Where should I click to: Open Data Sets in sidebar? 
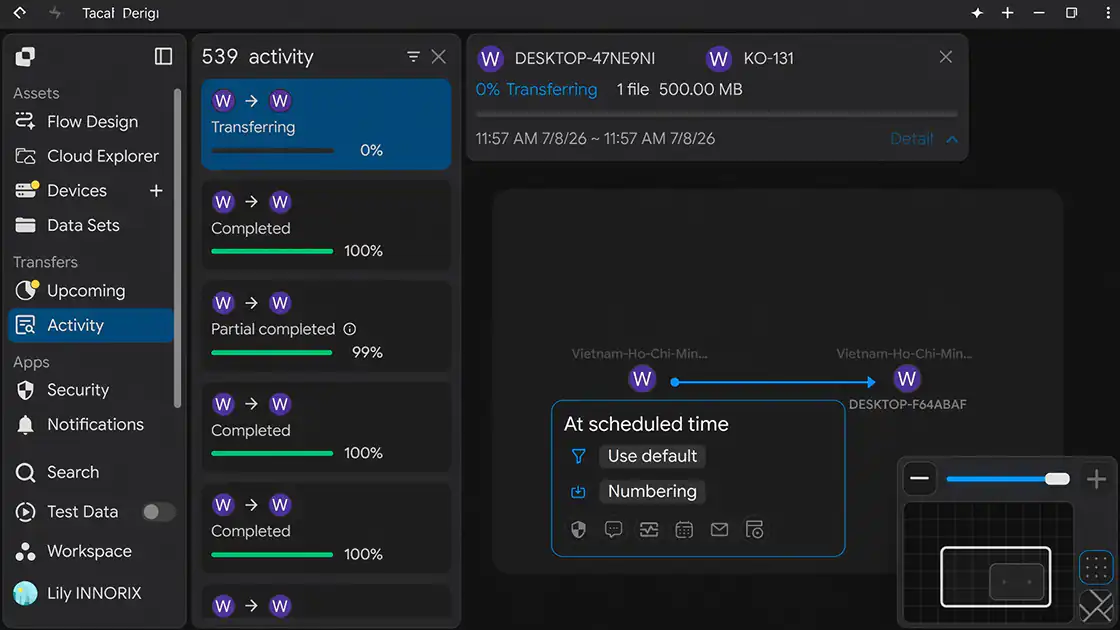pos(91,225)
